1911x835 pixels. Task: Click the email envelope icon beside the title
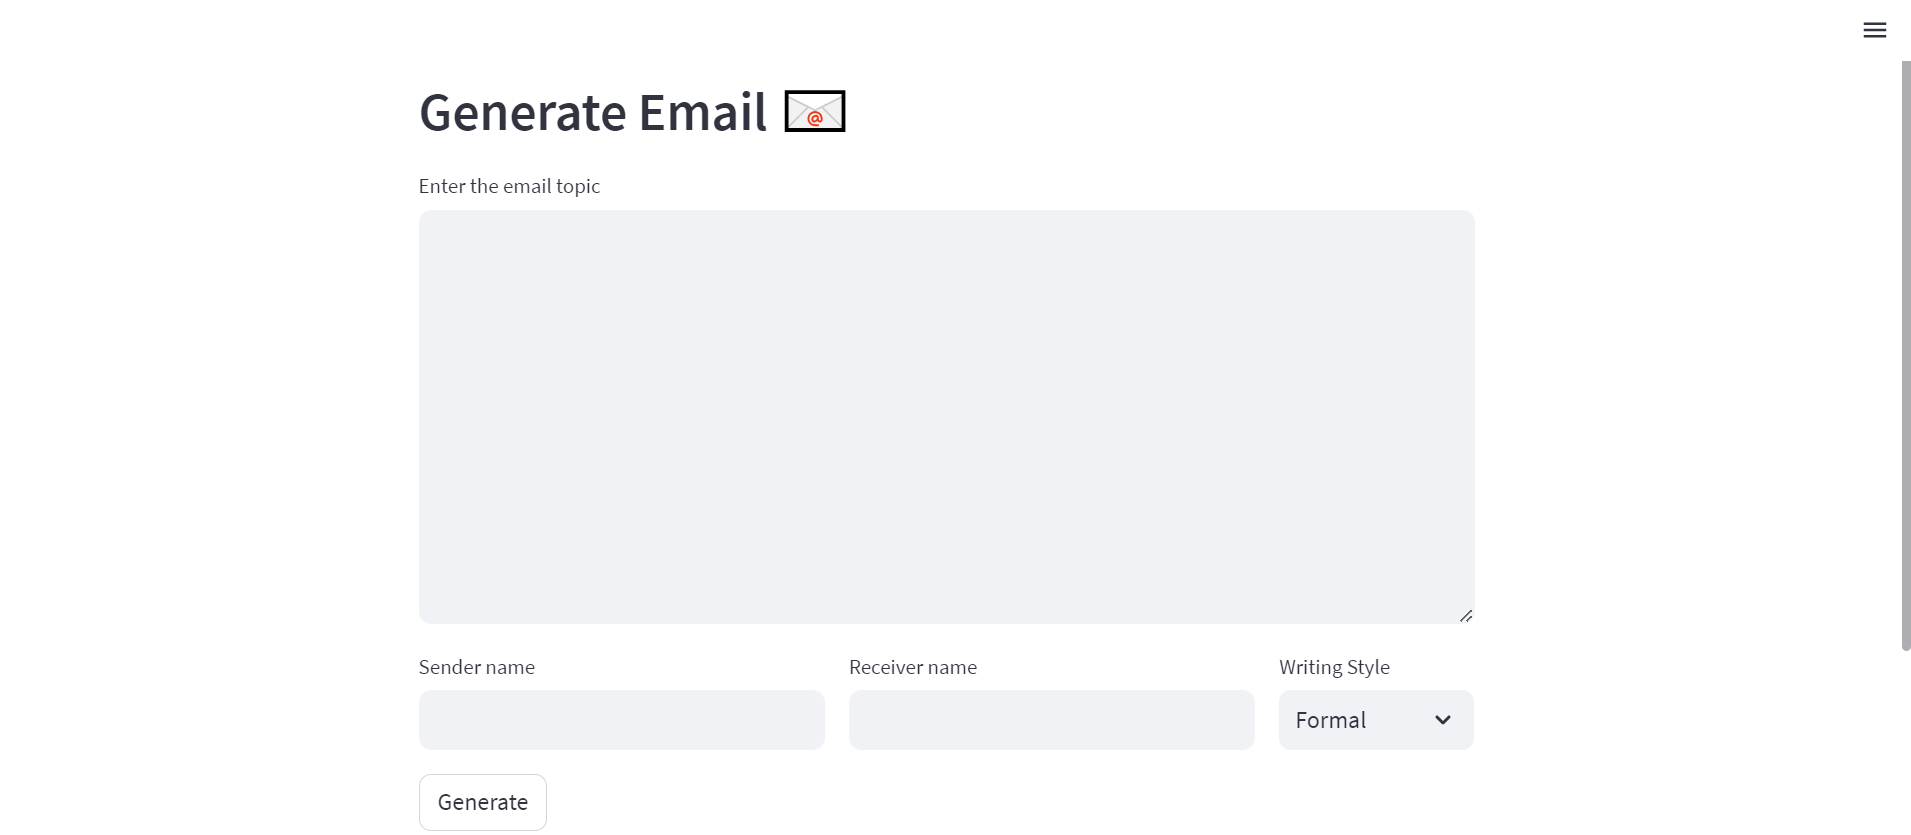pyautogui.click(x=813, y=111)
